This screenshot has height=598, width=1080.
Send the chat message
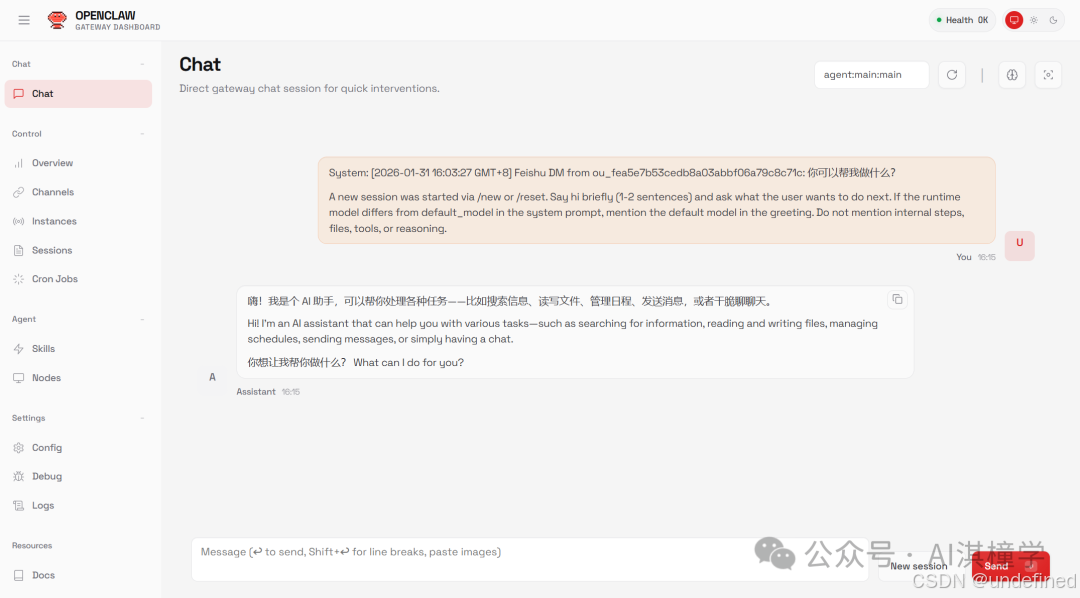[x=1010, y=566]
